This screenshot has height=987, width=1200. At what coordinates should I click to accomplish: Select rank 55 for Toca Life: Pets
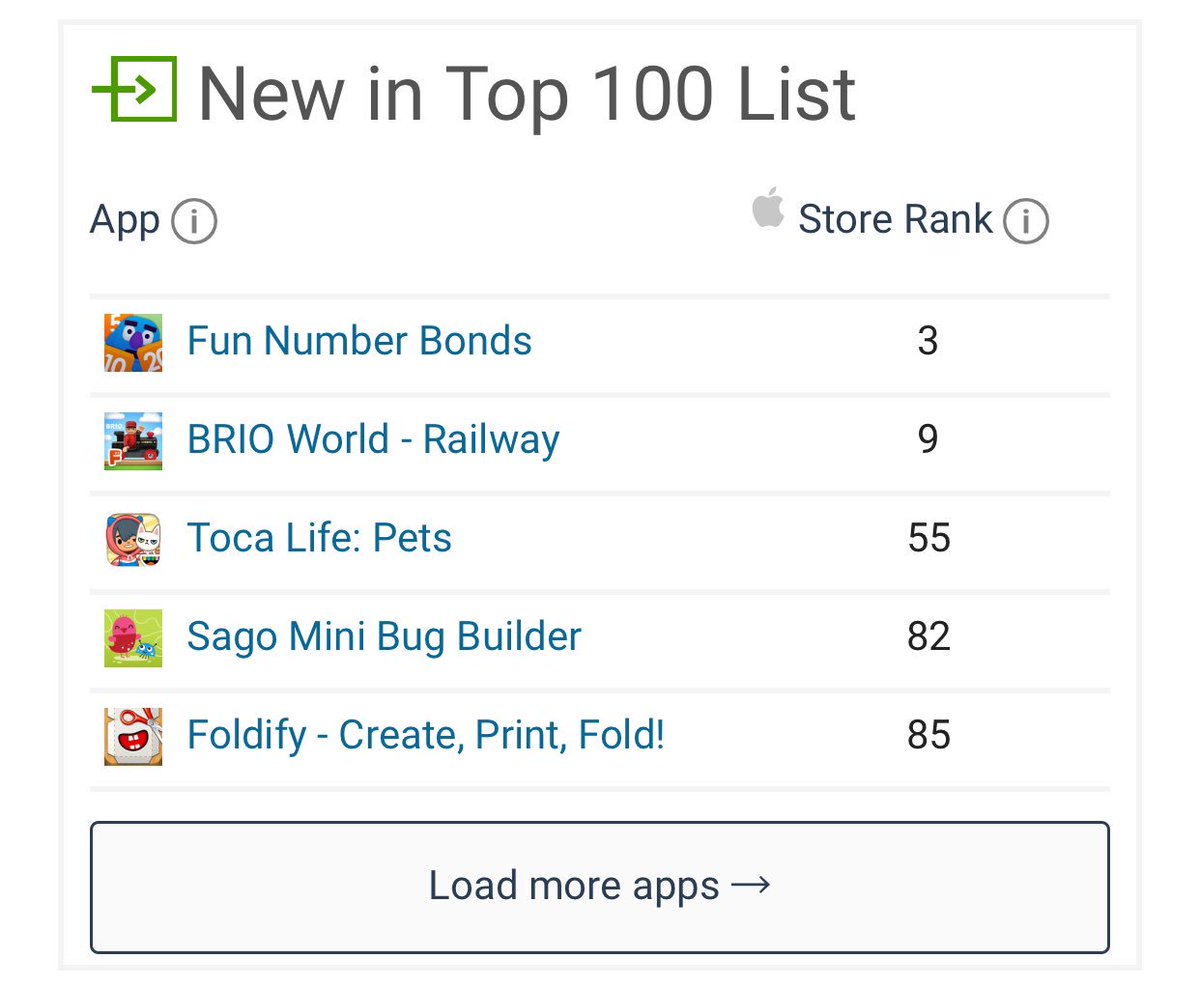coord(929,538)
